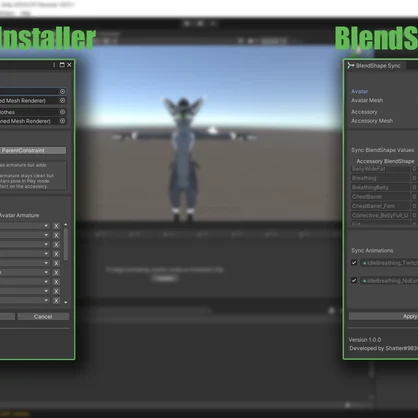Open object picker for the clothes field
This screenshot has width=418, height=418.
62,112
